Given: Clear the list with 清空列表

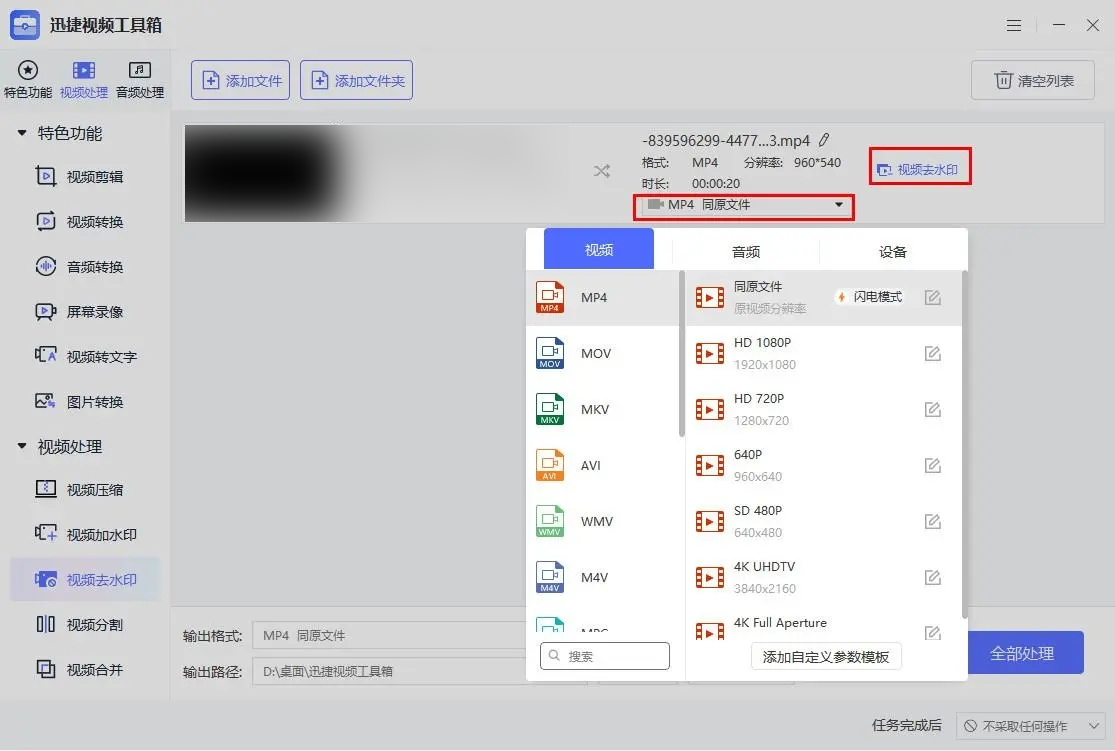Looking at the screenshot, I should pos(1033,80).
